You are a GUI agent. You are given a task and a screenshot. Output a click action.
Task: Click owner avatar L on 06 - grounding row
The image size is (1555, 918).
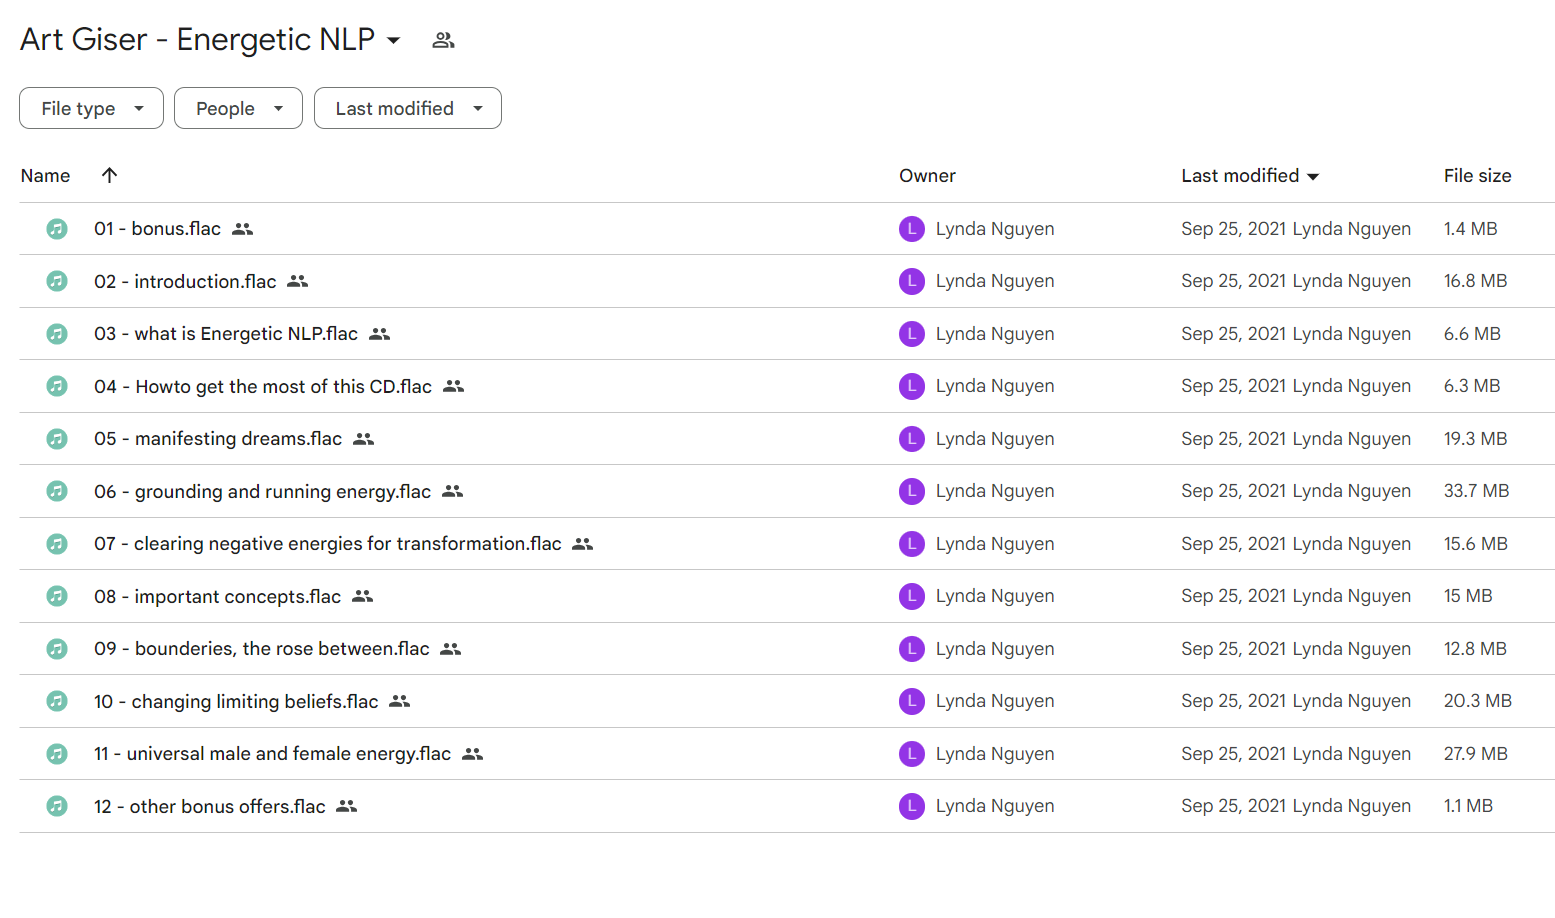(912, 491)
